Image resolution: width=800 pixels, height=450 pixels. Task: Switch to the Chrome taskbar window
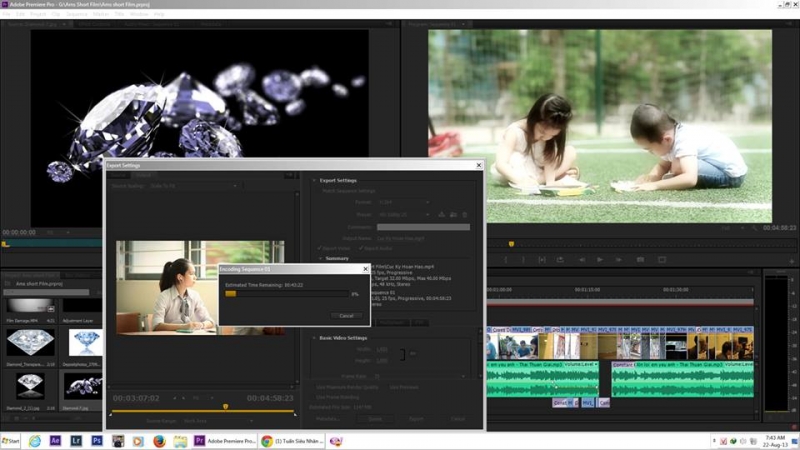(x=292, y=441)
